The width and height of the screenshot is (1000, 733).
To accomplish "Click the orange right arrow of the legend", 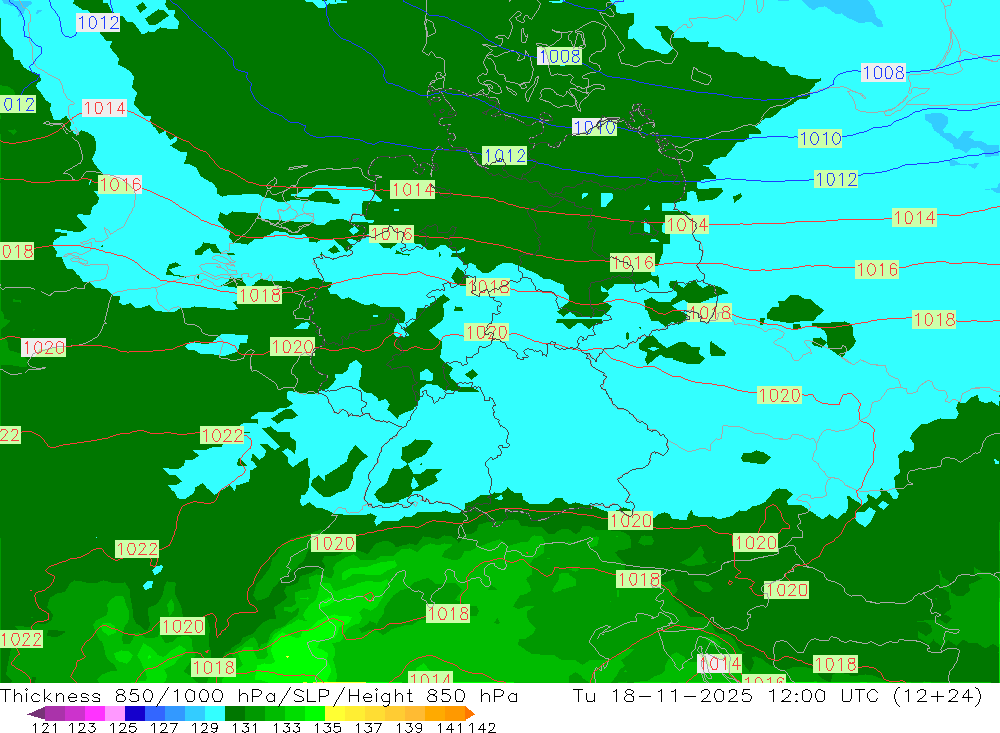I will coord(469,713).
